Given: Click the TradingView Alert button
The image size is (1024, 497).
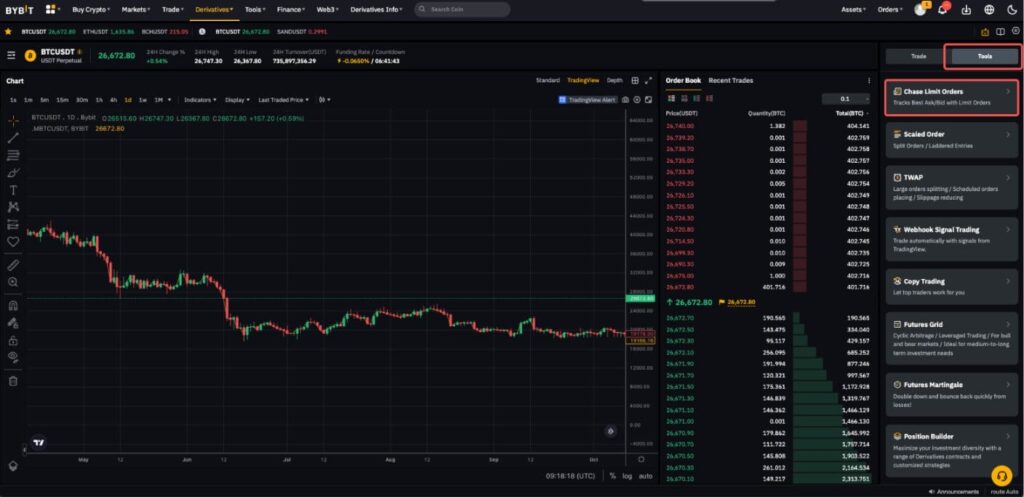Looking at the screenshot, I should tap(588, 100).
